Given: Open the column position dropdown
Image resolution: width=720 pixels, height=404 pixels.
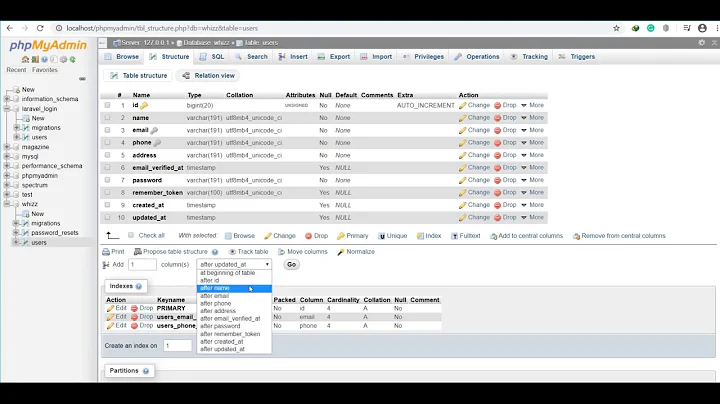Looking at the screenshot, I should (234, 264).
